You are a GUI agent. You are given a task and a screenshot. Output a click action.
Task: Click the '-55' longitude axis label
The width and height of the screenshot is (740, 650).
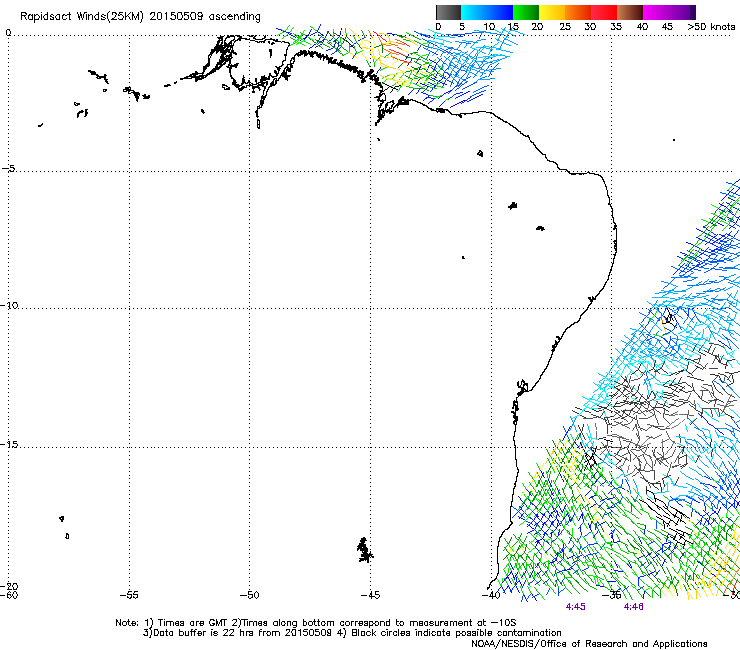point(129,595)
